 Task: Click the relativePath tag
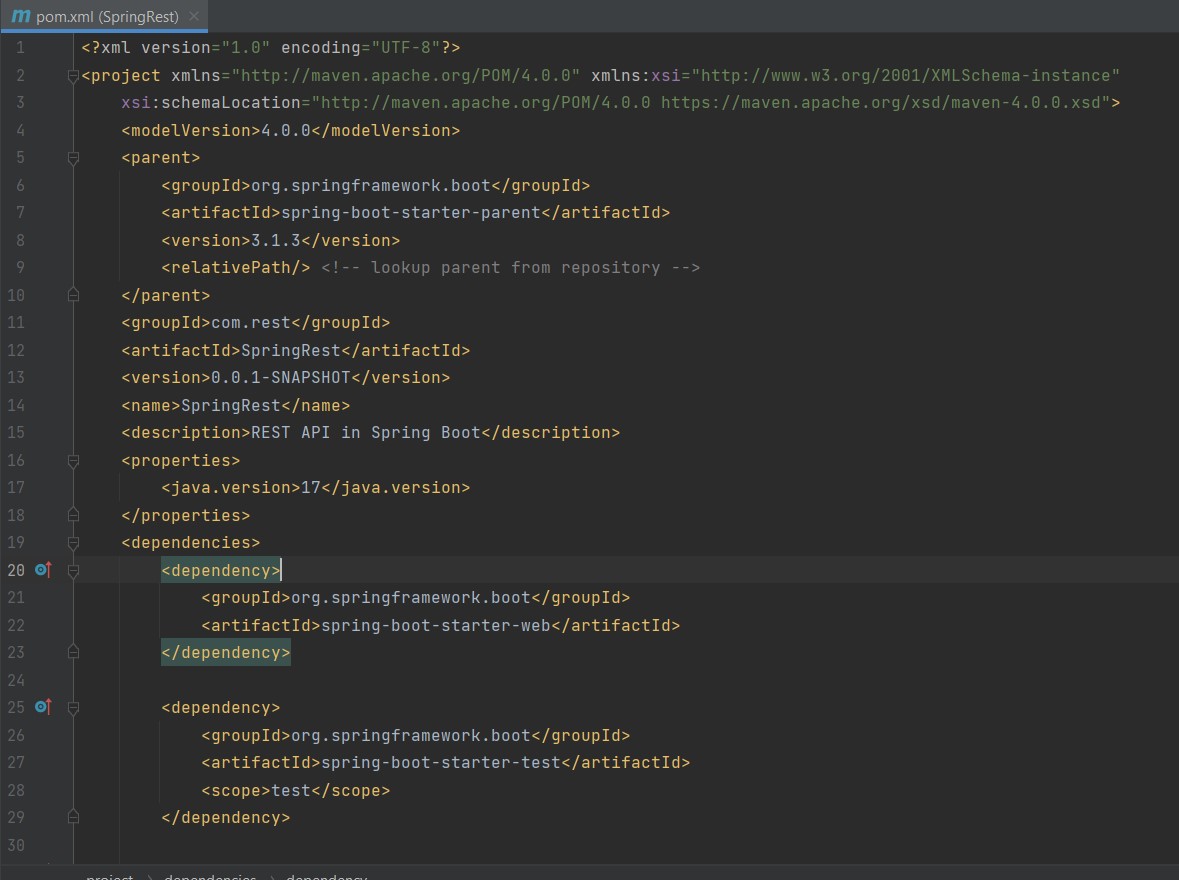click(x=236, y=268)
